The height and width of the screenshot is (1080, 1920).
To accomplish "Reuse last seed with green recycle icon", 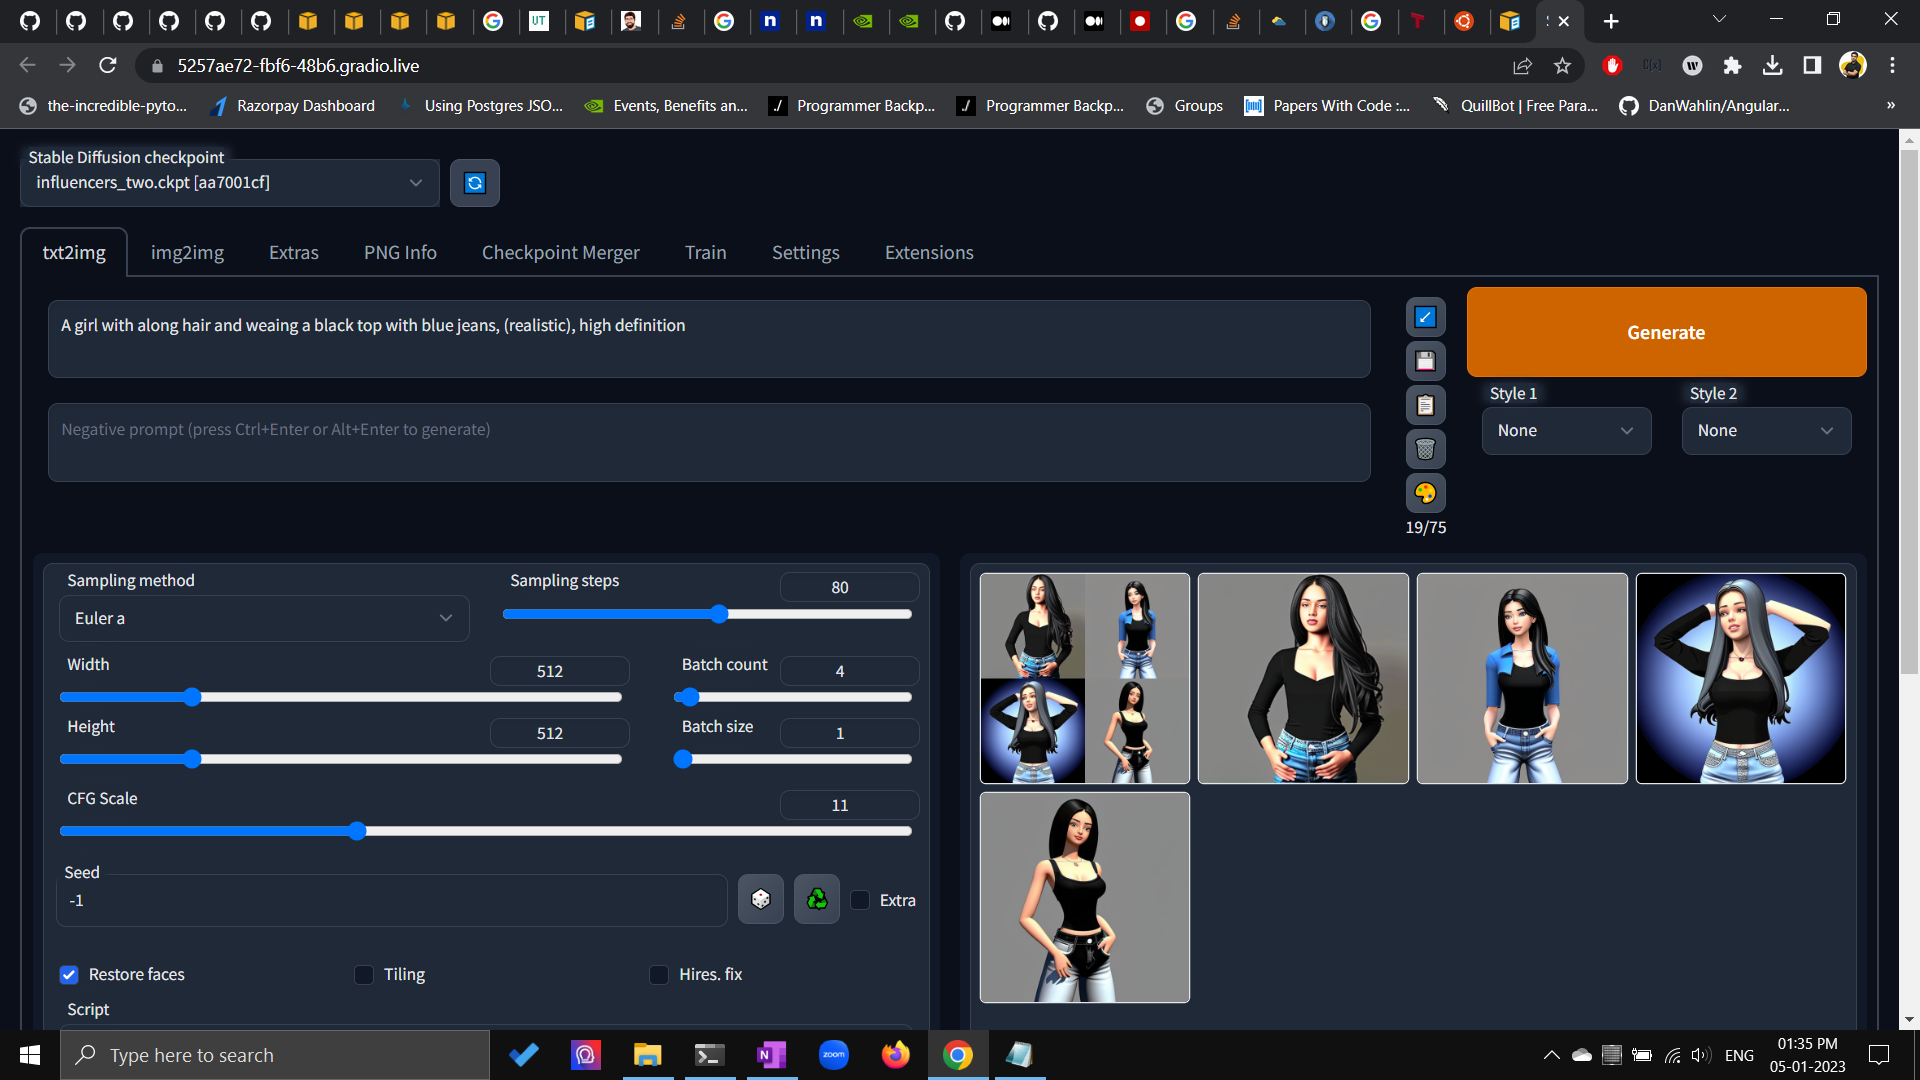I will pos(817,899).
